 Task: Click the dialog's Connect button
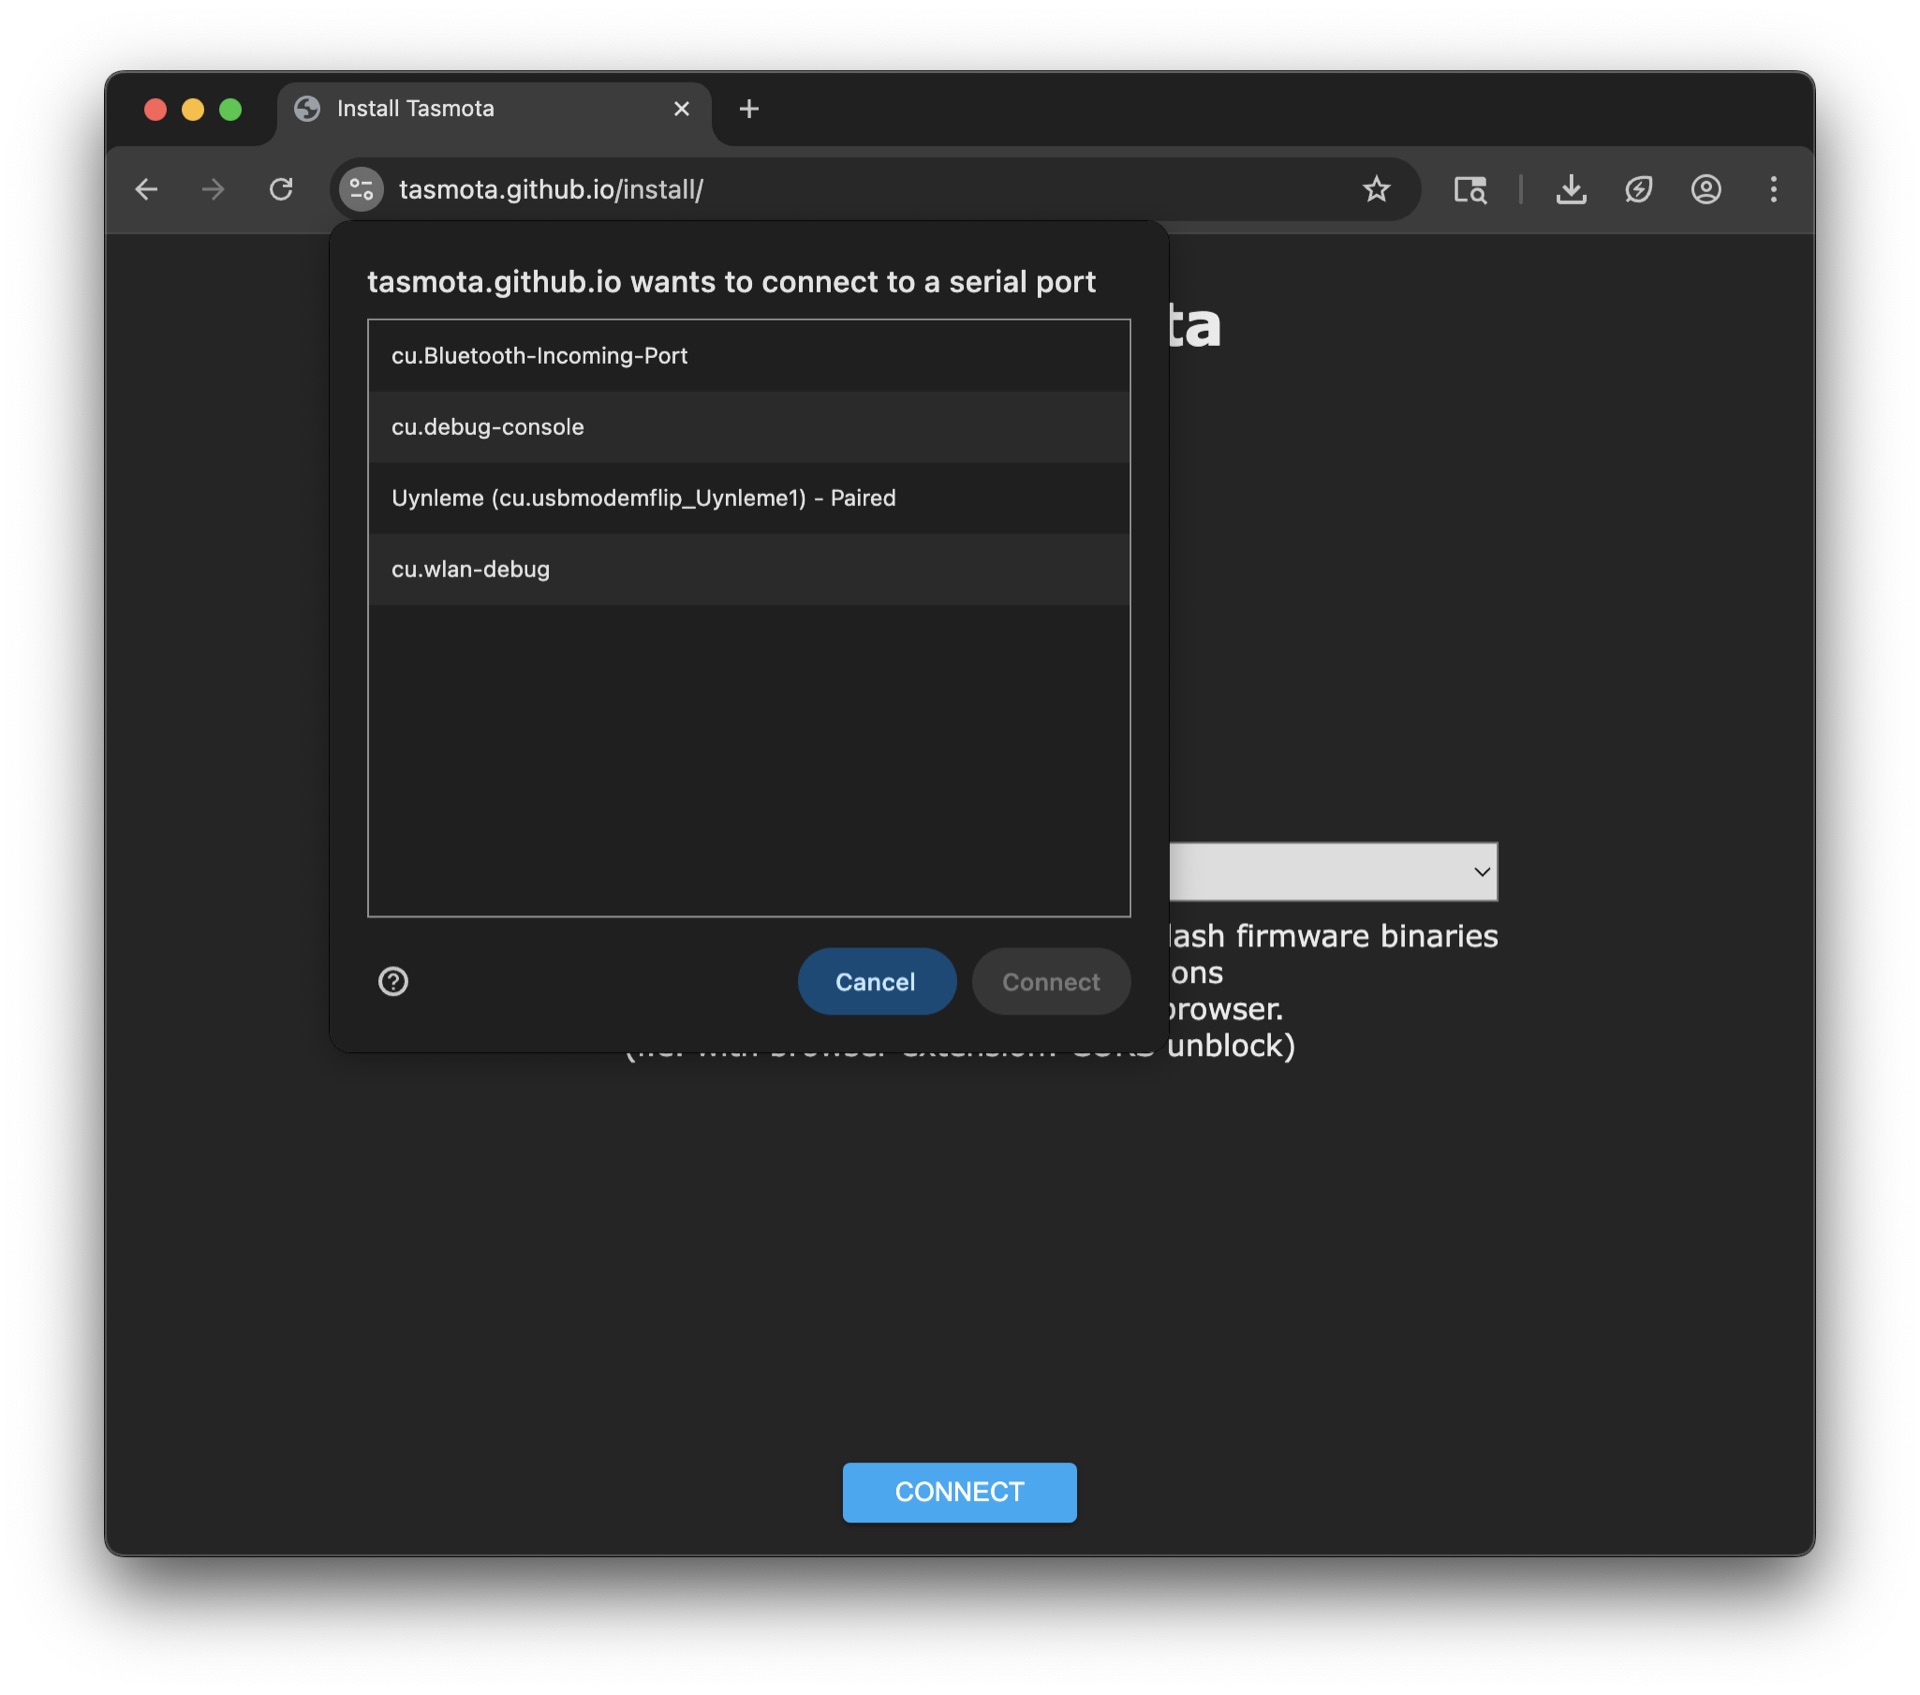[x=1050, y=981]
